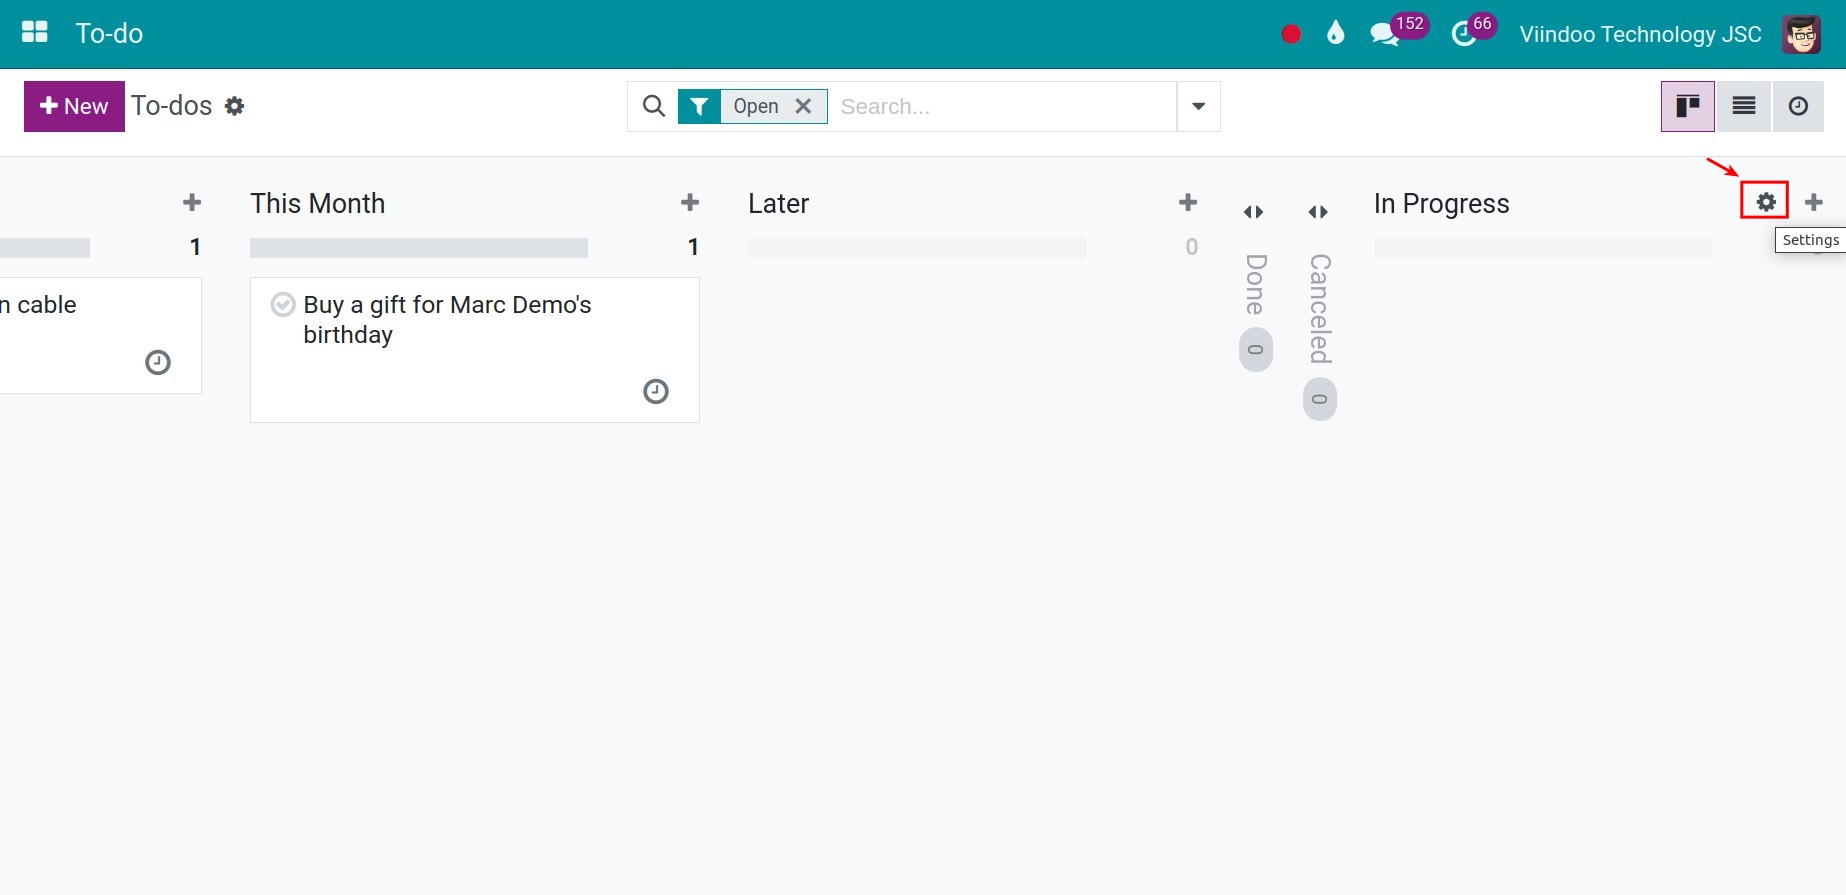Add a to-do in the leftmost partly visible column
Viewport: 1846px width, 895px height.
click(192, 203)
